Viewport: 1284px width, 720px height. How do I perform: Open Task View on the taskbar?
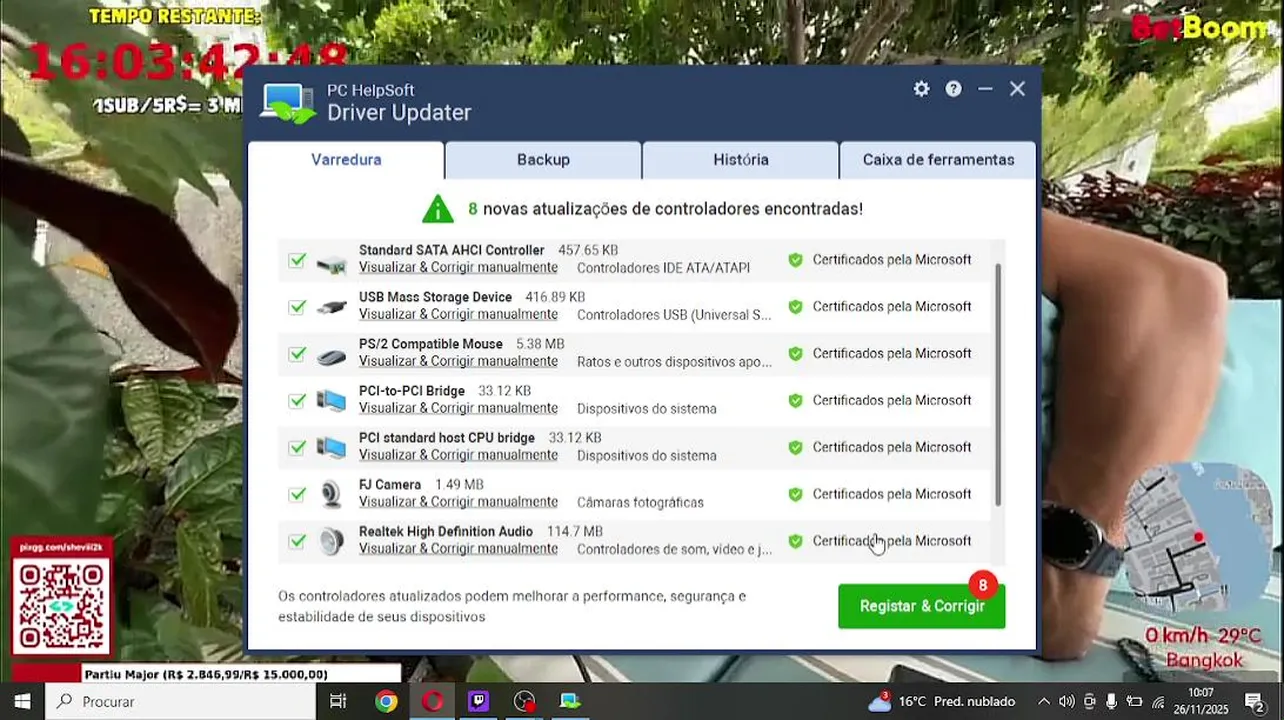(338, 701)
